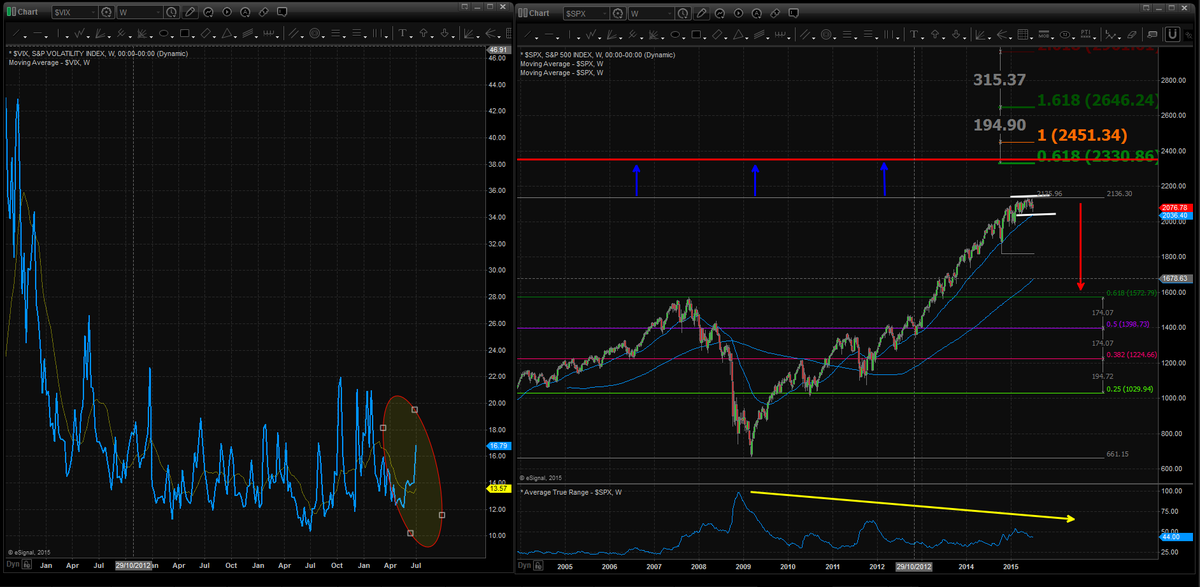Click the symbol history button beside $SPX
The height and width of the screenshot is (587, 1200).
617,13
